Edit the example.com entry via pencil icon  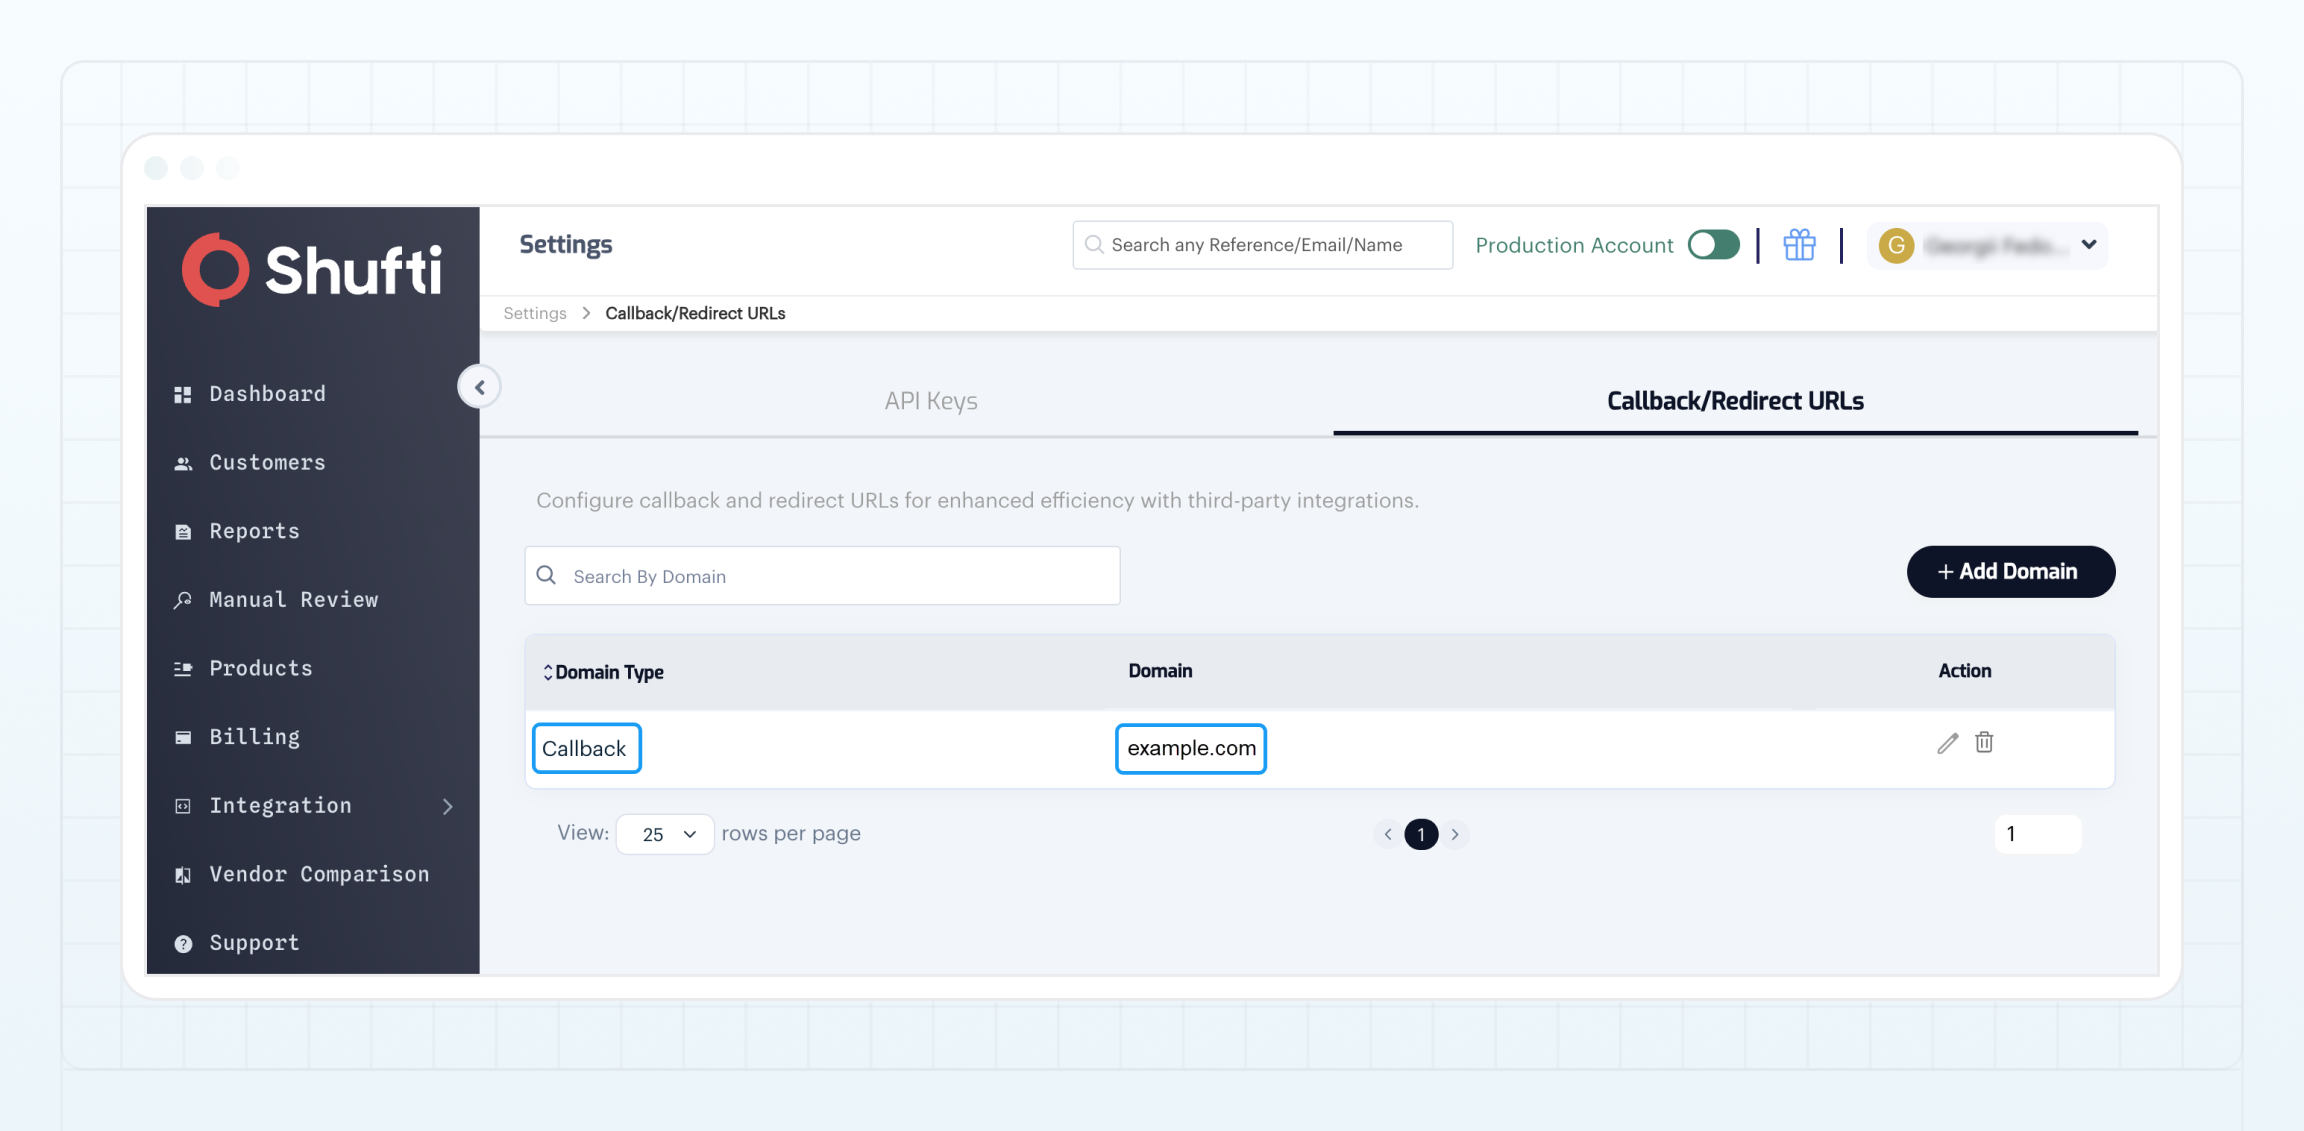pos(1946,743)
